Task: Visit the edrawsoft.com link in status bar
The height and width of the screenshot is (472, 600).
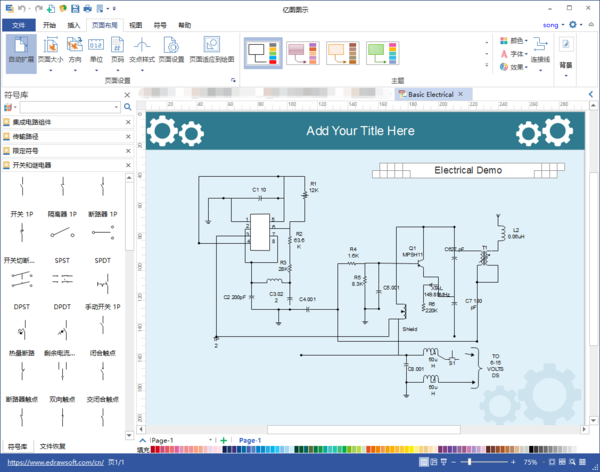Action: (x=53, y=463)
